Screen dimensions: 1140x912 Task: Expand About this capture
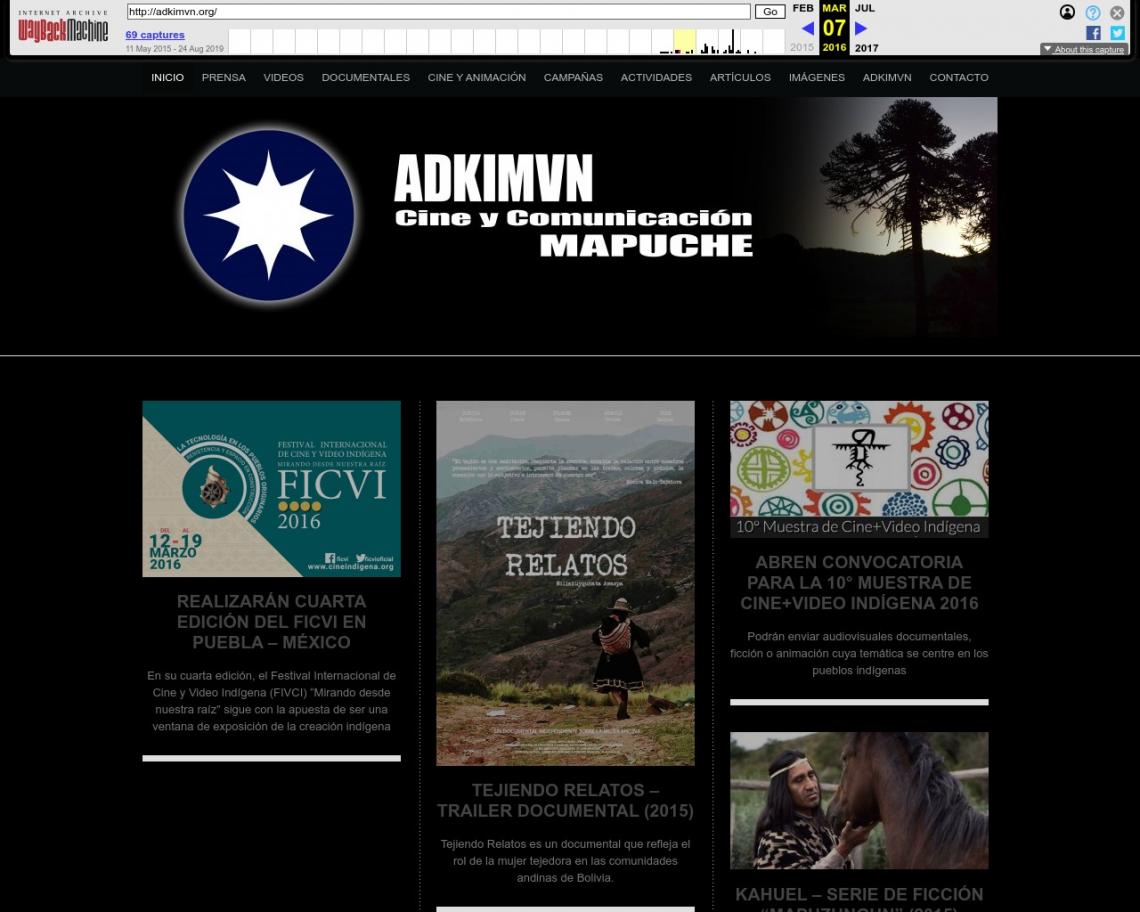1084,49
